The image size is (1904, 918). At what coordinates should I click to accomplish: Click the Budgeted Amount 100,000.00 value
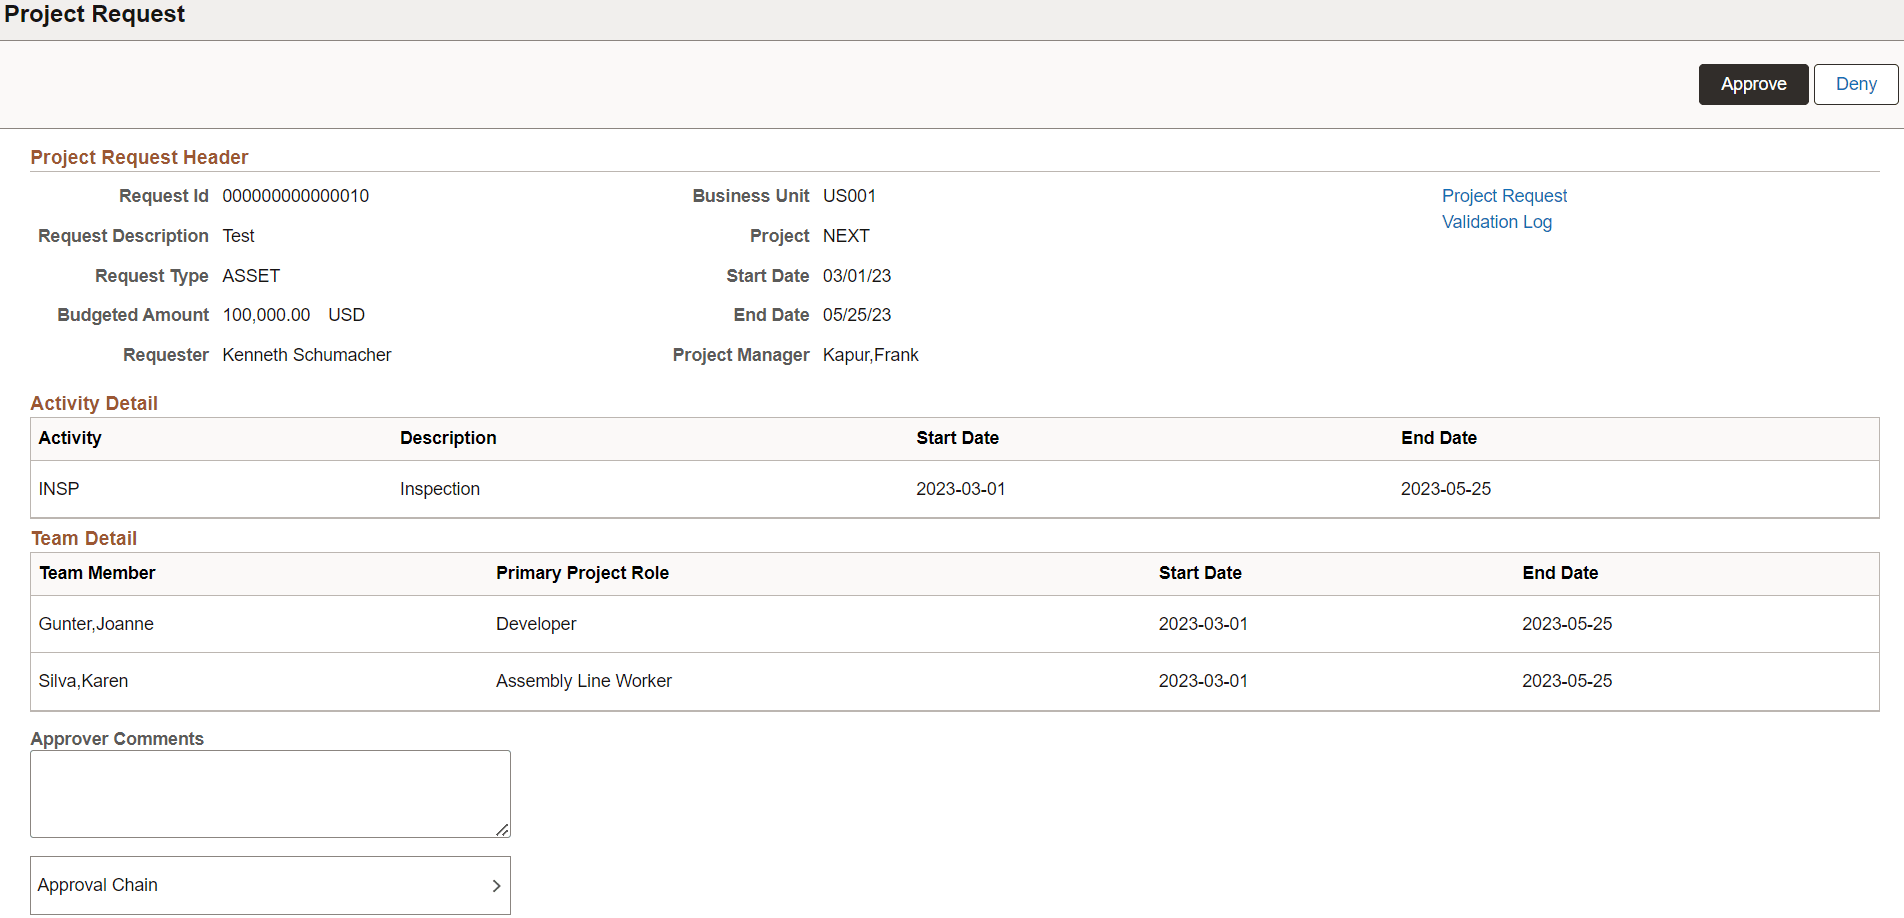266,315
